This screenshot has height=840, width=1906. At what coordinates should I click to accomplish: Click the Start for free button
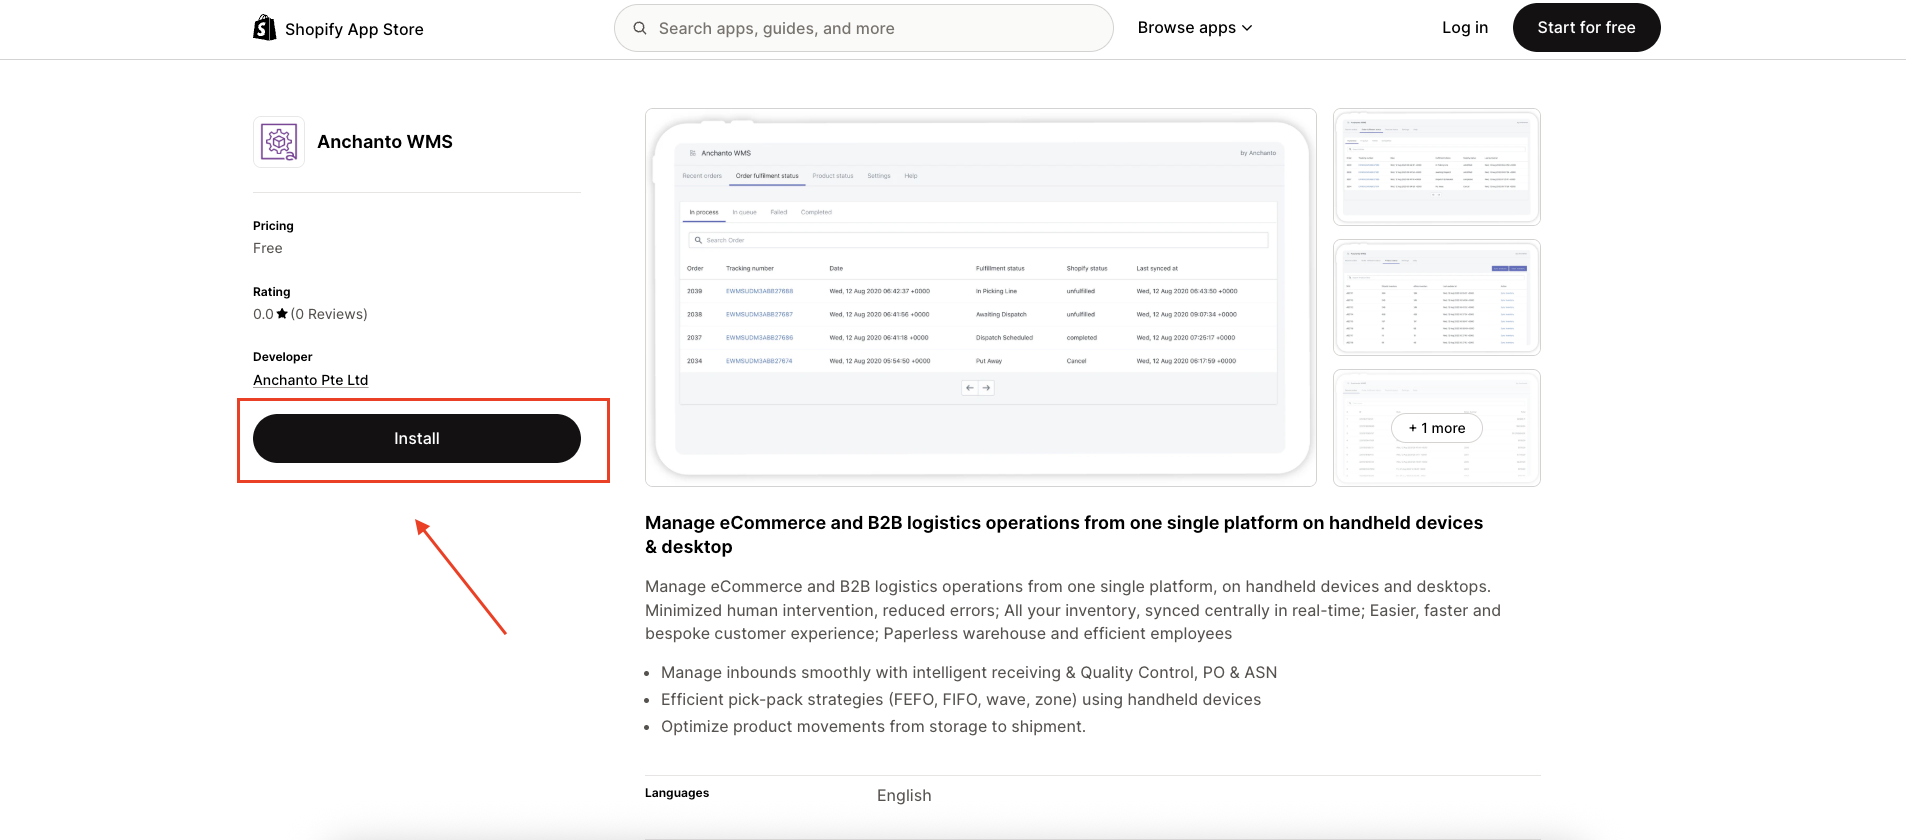pyautogui.click(x=1586, y=28)
